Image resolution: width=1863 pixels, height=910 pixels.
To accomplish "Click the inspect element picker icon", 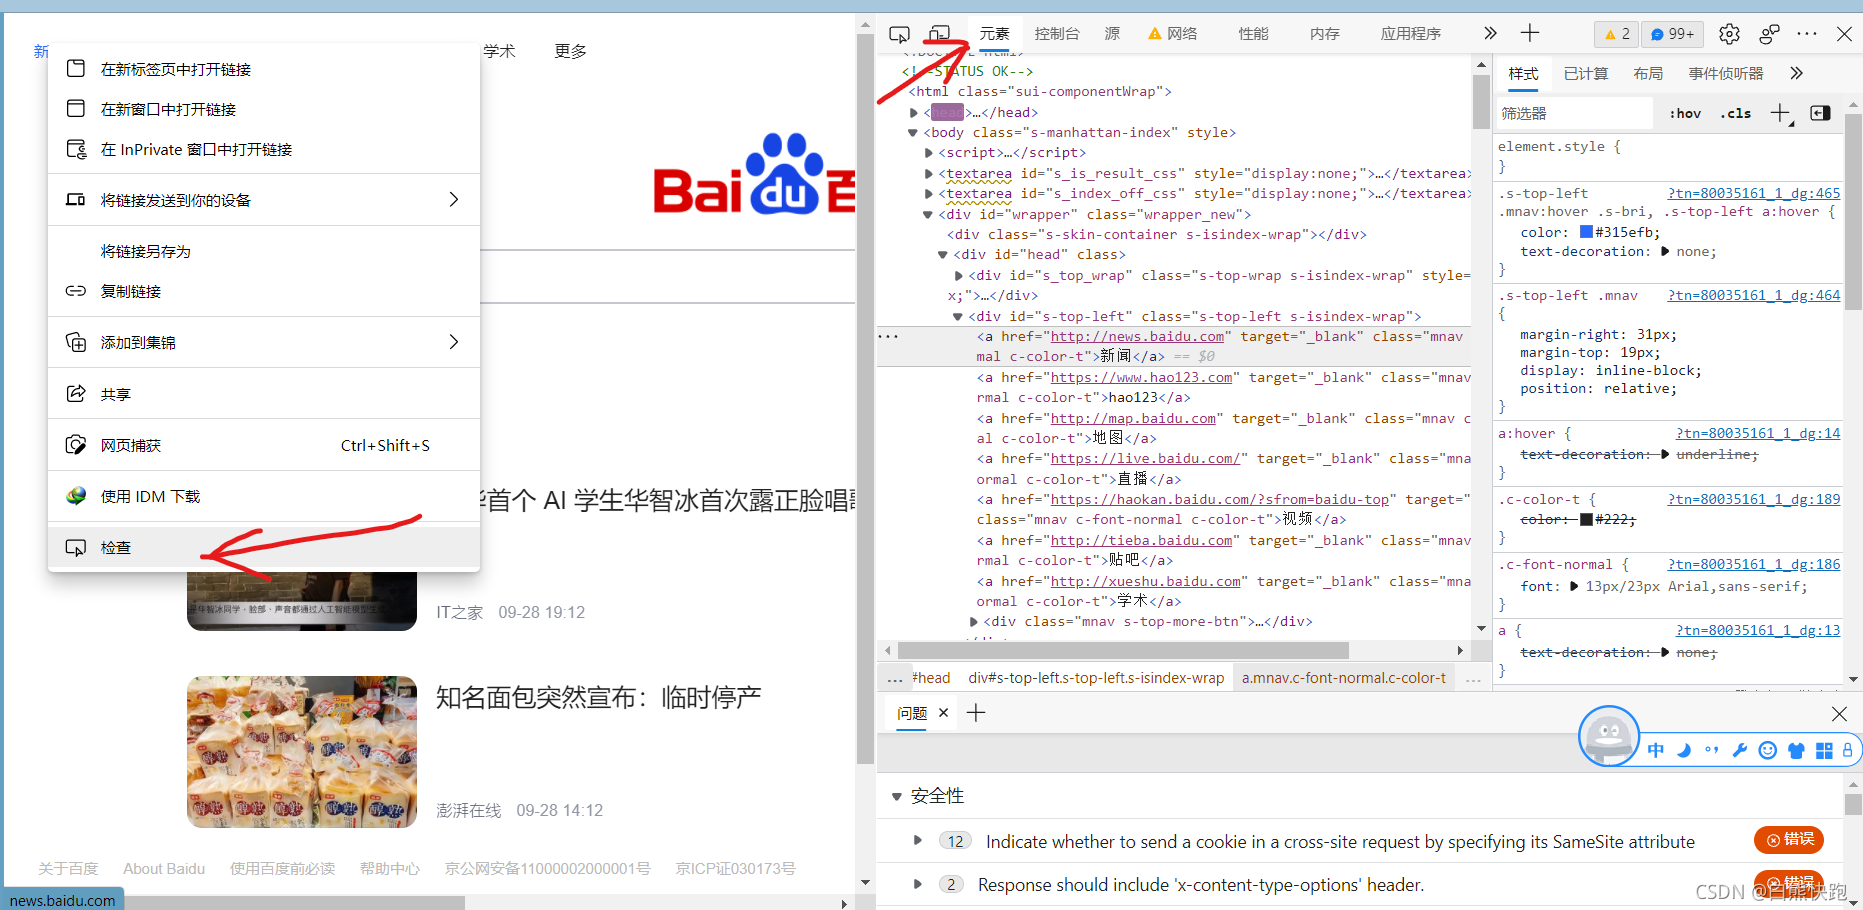I will [899, 34].
